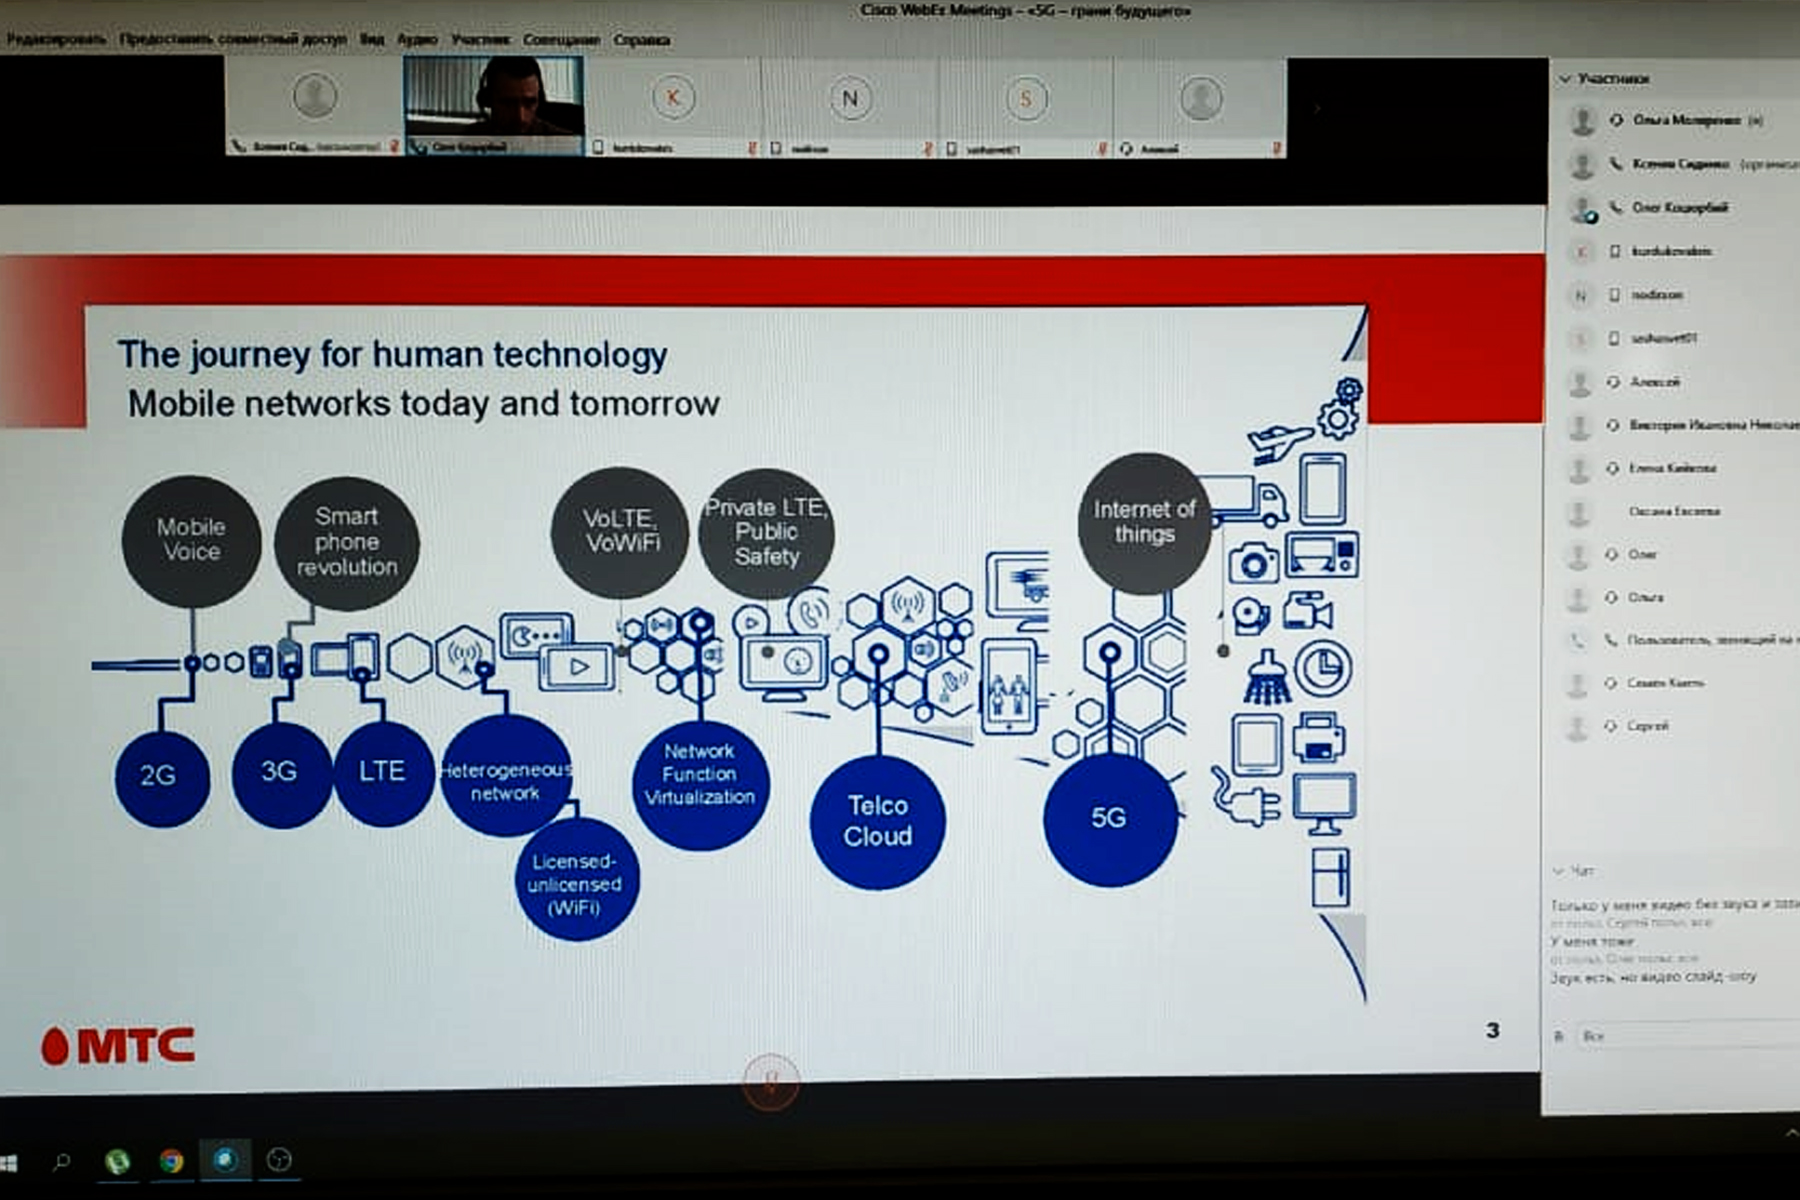The width and height of the screenshot is (1800, 1200).
Task: Click the Chrome icon in the Windows taskbar
Action: click(x=171, y=1161)
